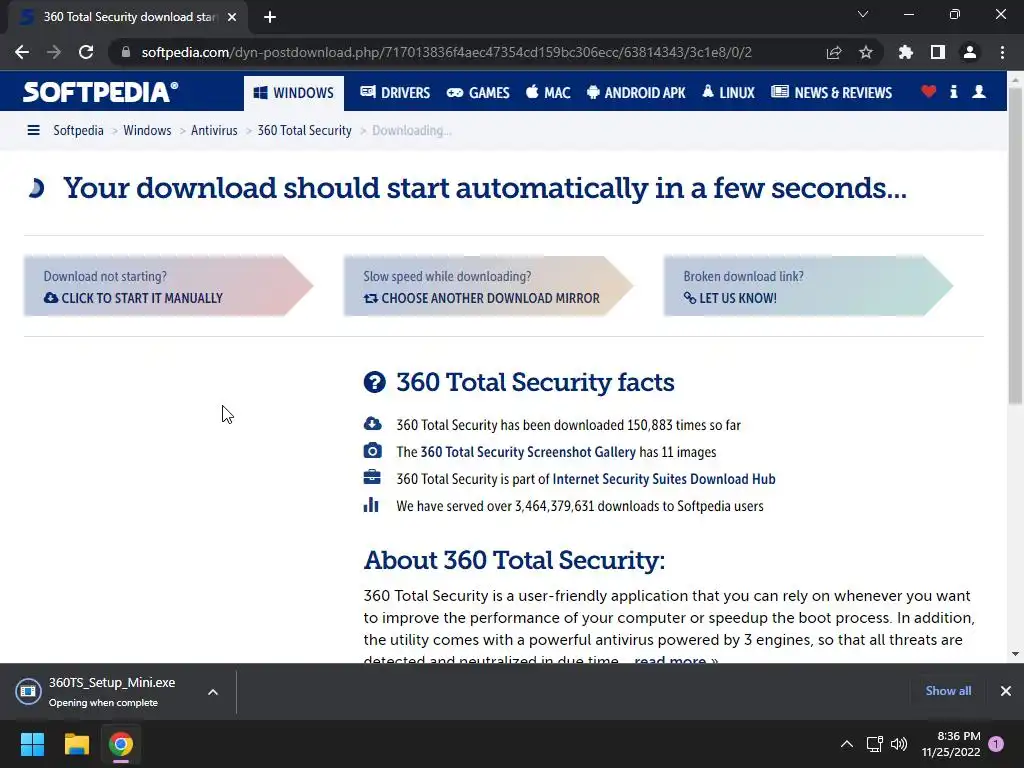1024x768 pixels.
Task: Select the 150,883 times download fact text
Action: coord(568,425)
